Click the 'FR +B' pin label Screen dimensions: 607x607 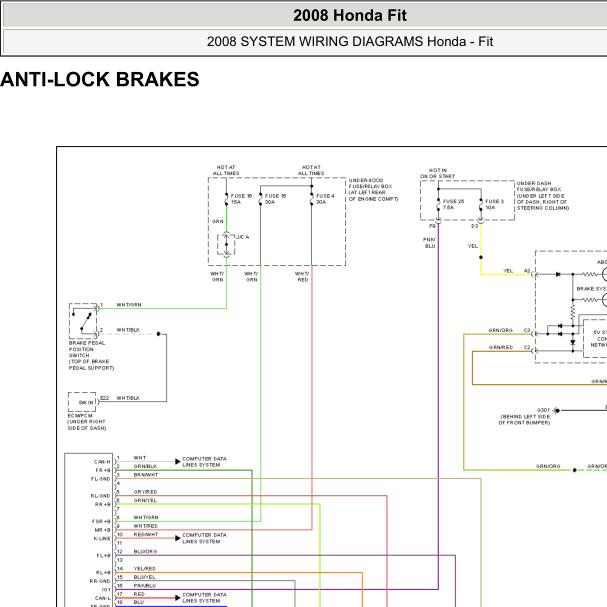tap(103, 470)
